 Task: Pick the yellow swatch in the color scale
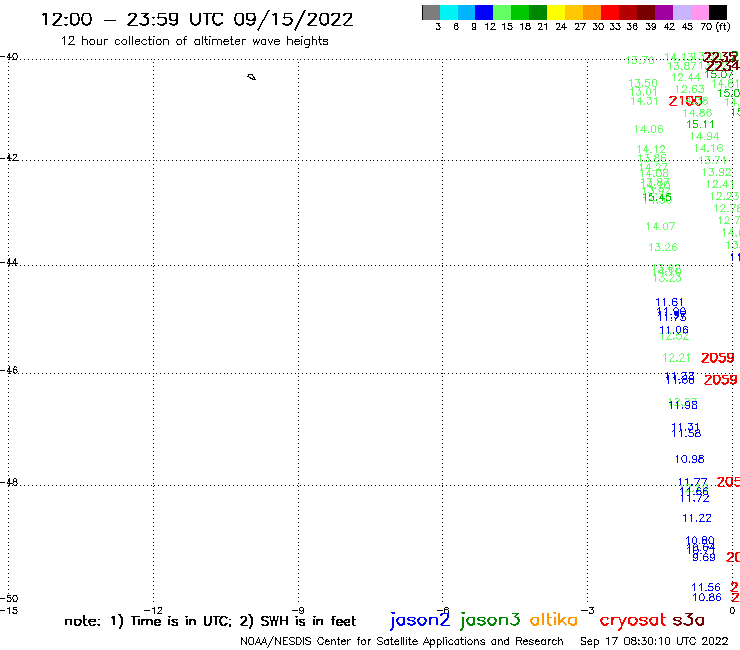(x=556, y=12)
